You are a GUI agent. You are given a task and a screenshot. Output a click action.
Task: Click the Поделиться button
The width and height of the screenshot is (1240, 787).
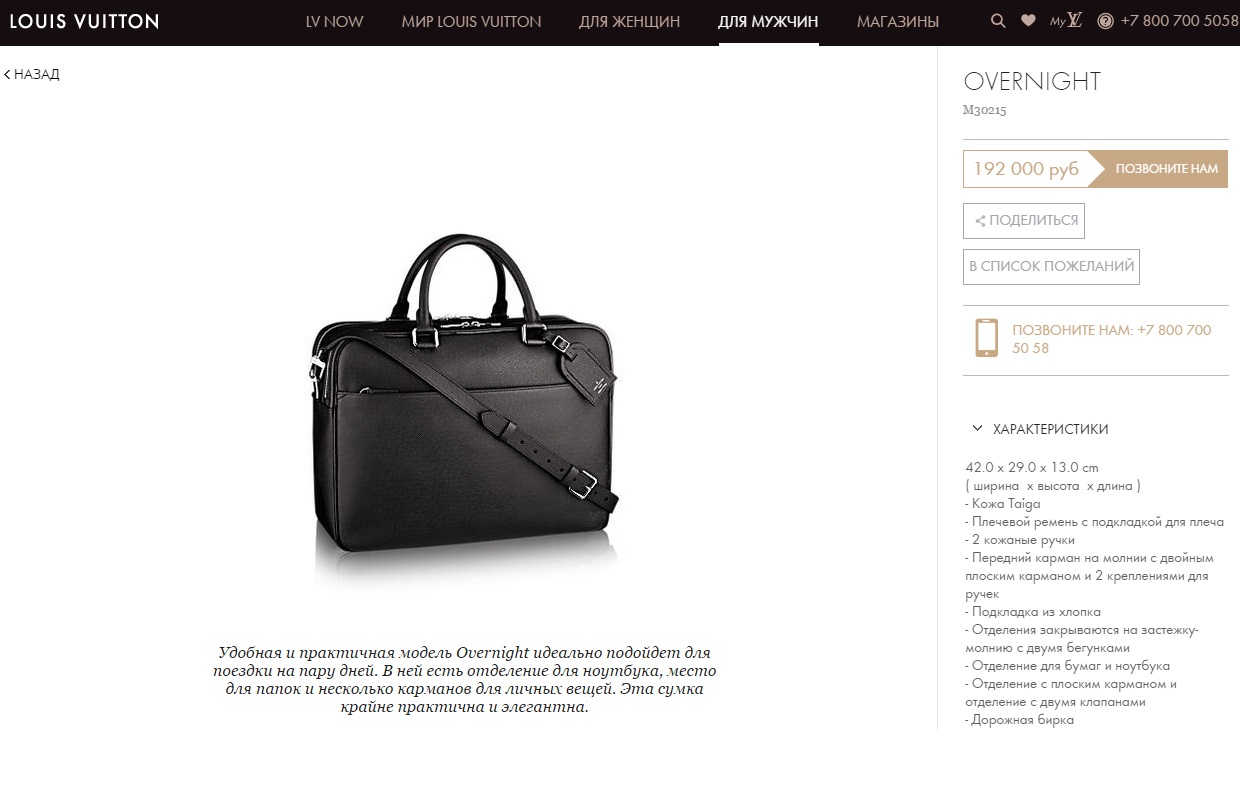pyautogui.click(x=1024, y=221)
